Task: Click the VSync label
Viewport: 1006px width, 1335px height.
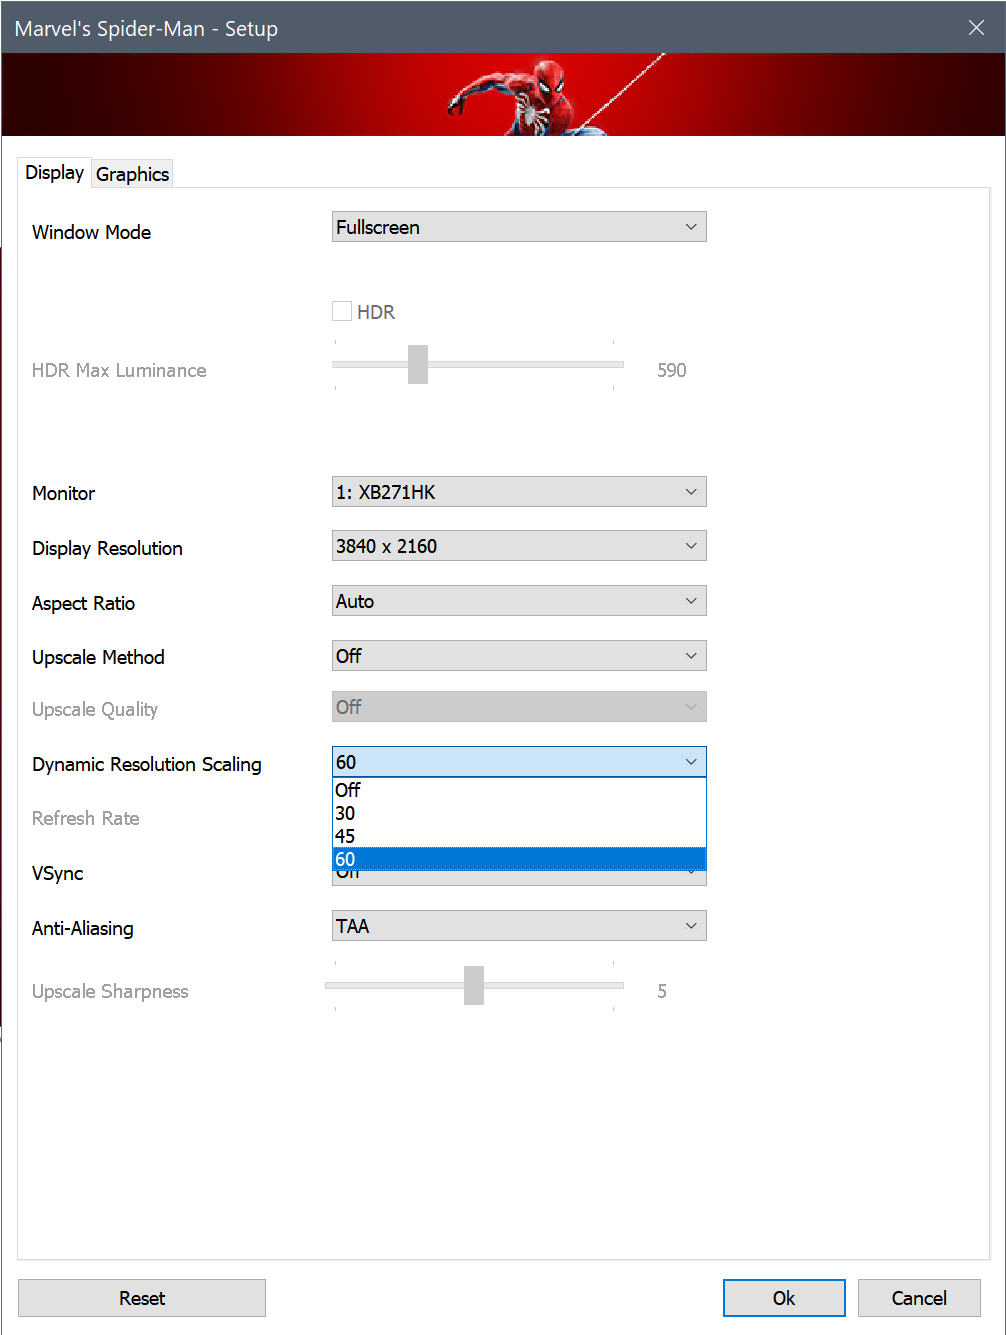Action: click(x=58, y=873)
